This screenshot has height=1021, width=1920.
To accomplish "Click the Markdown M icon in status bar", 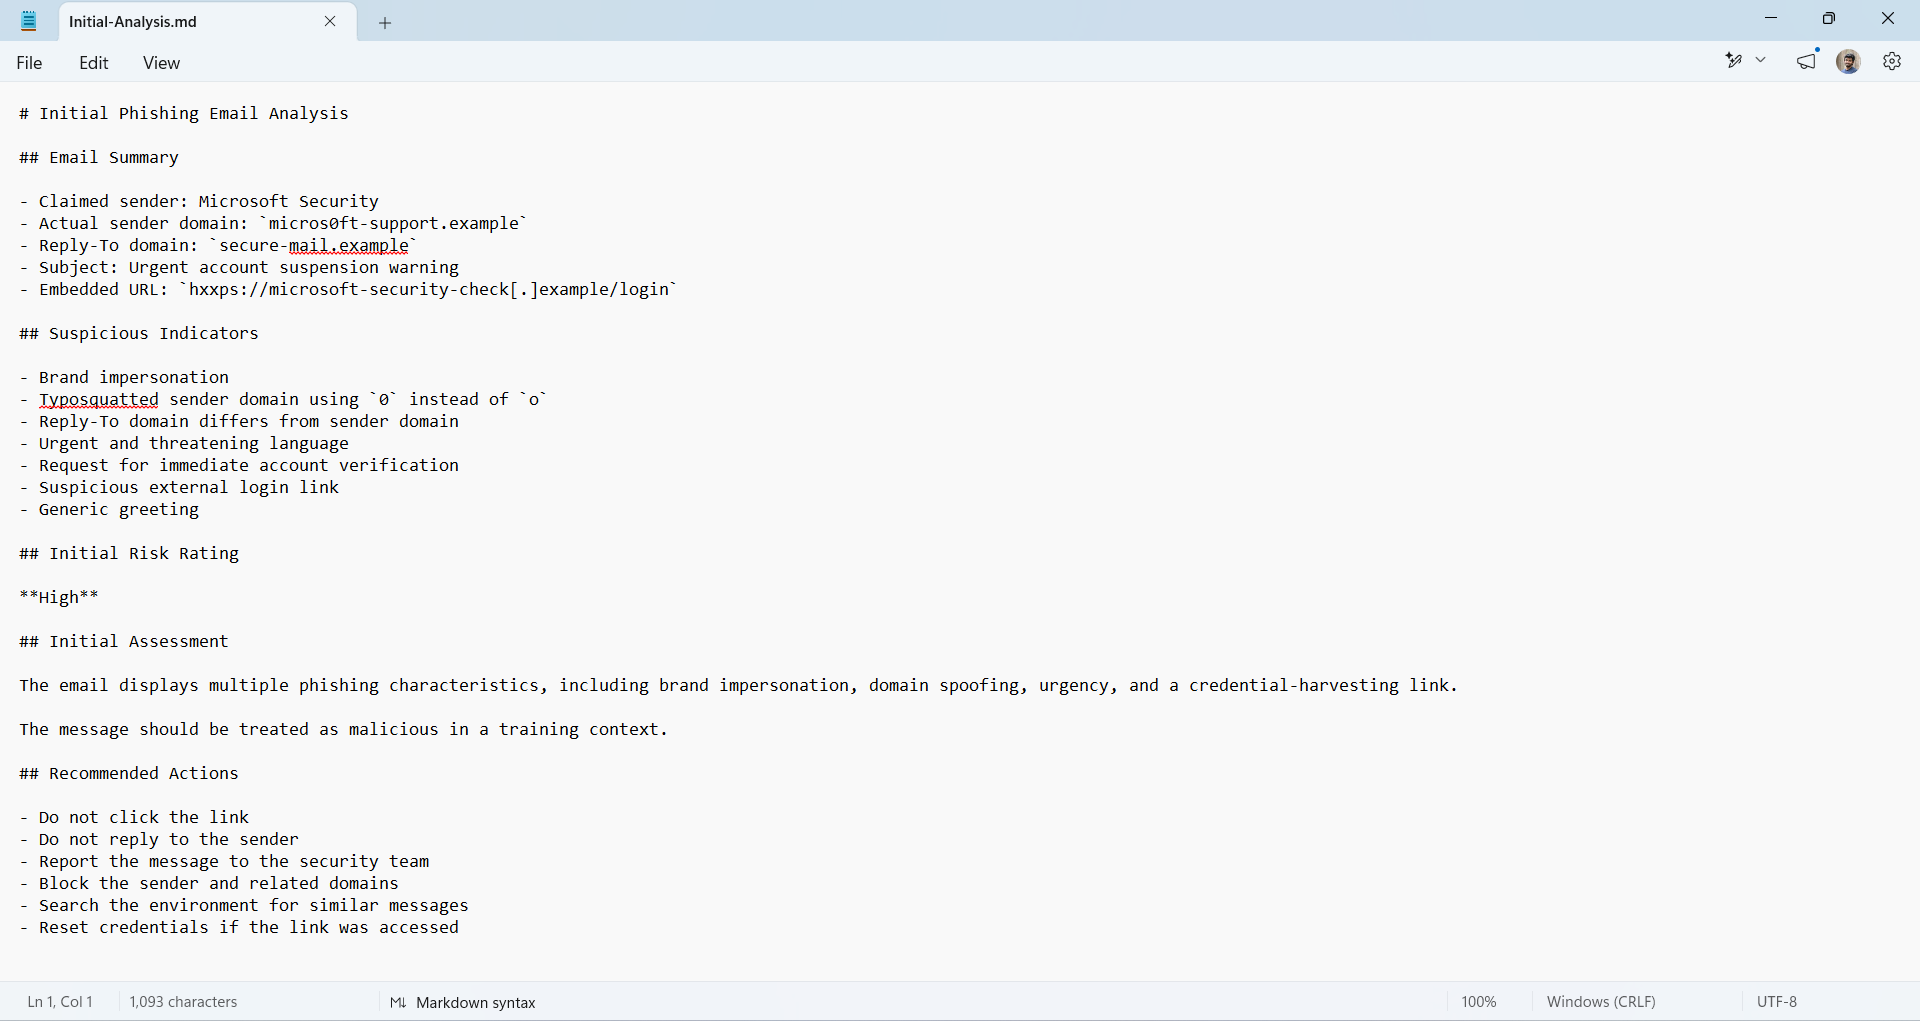I will [x=398, y=1003].
